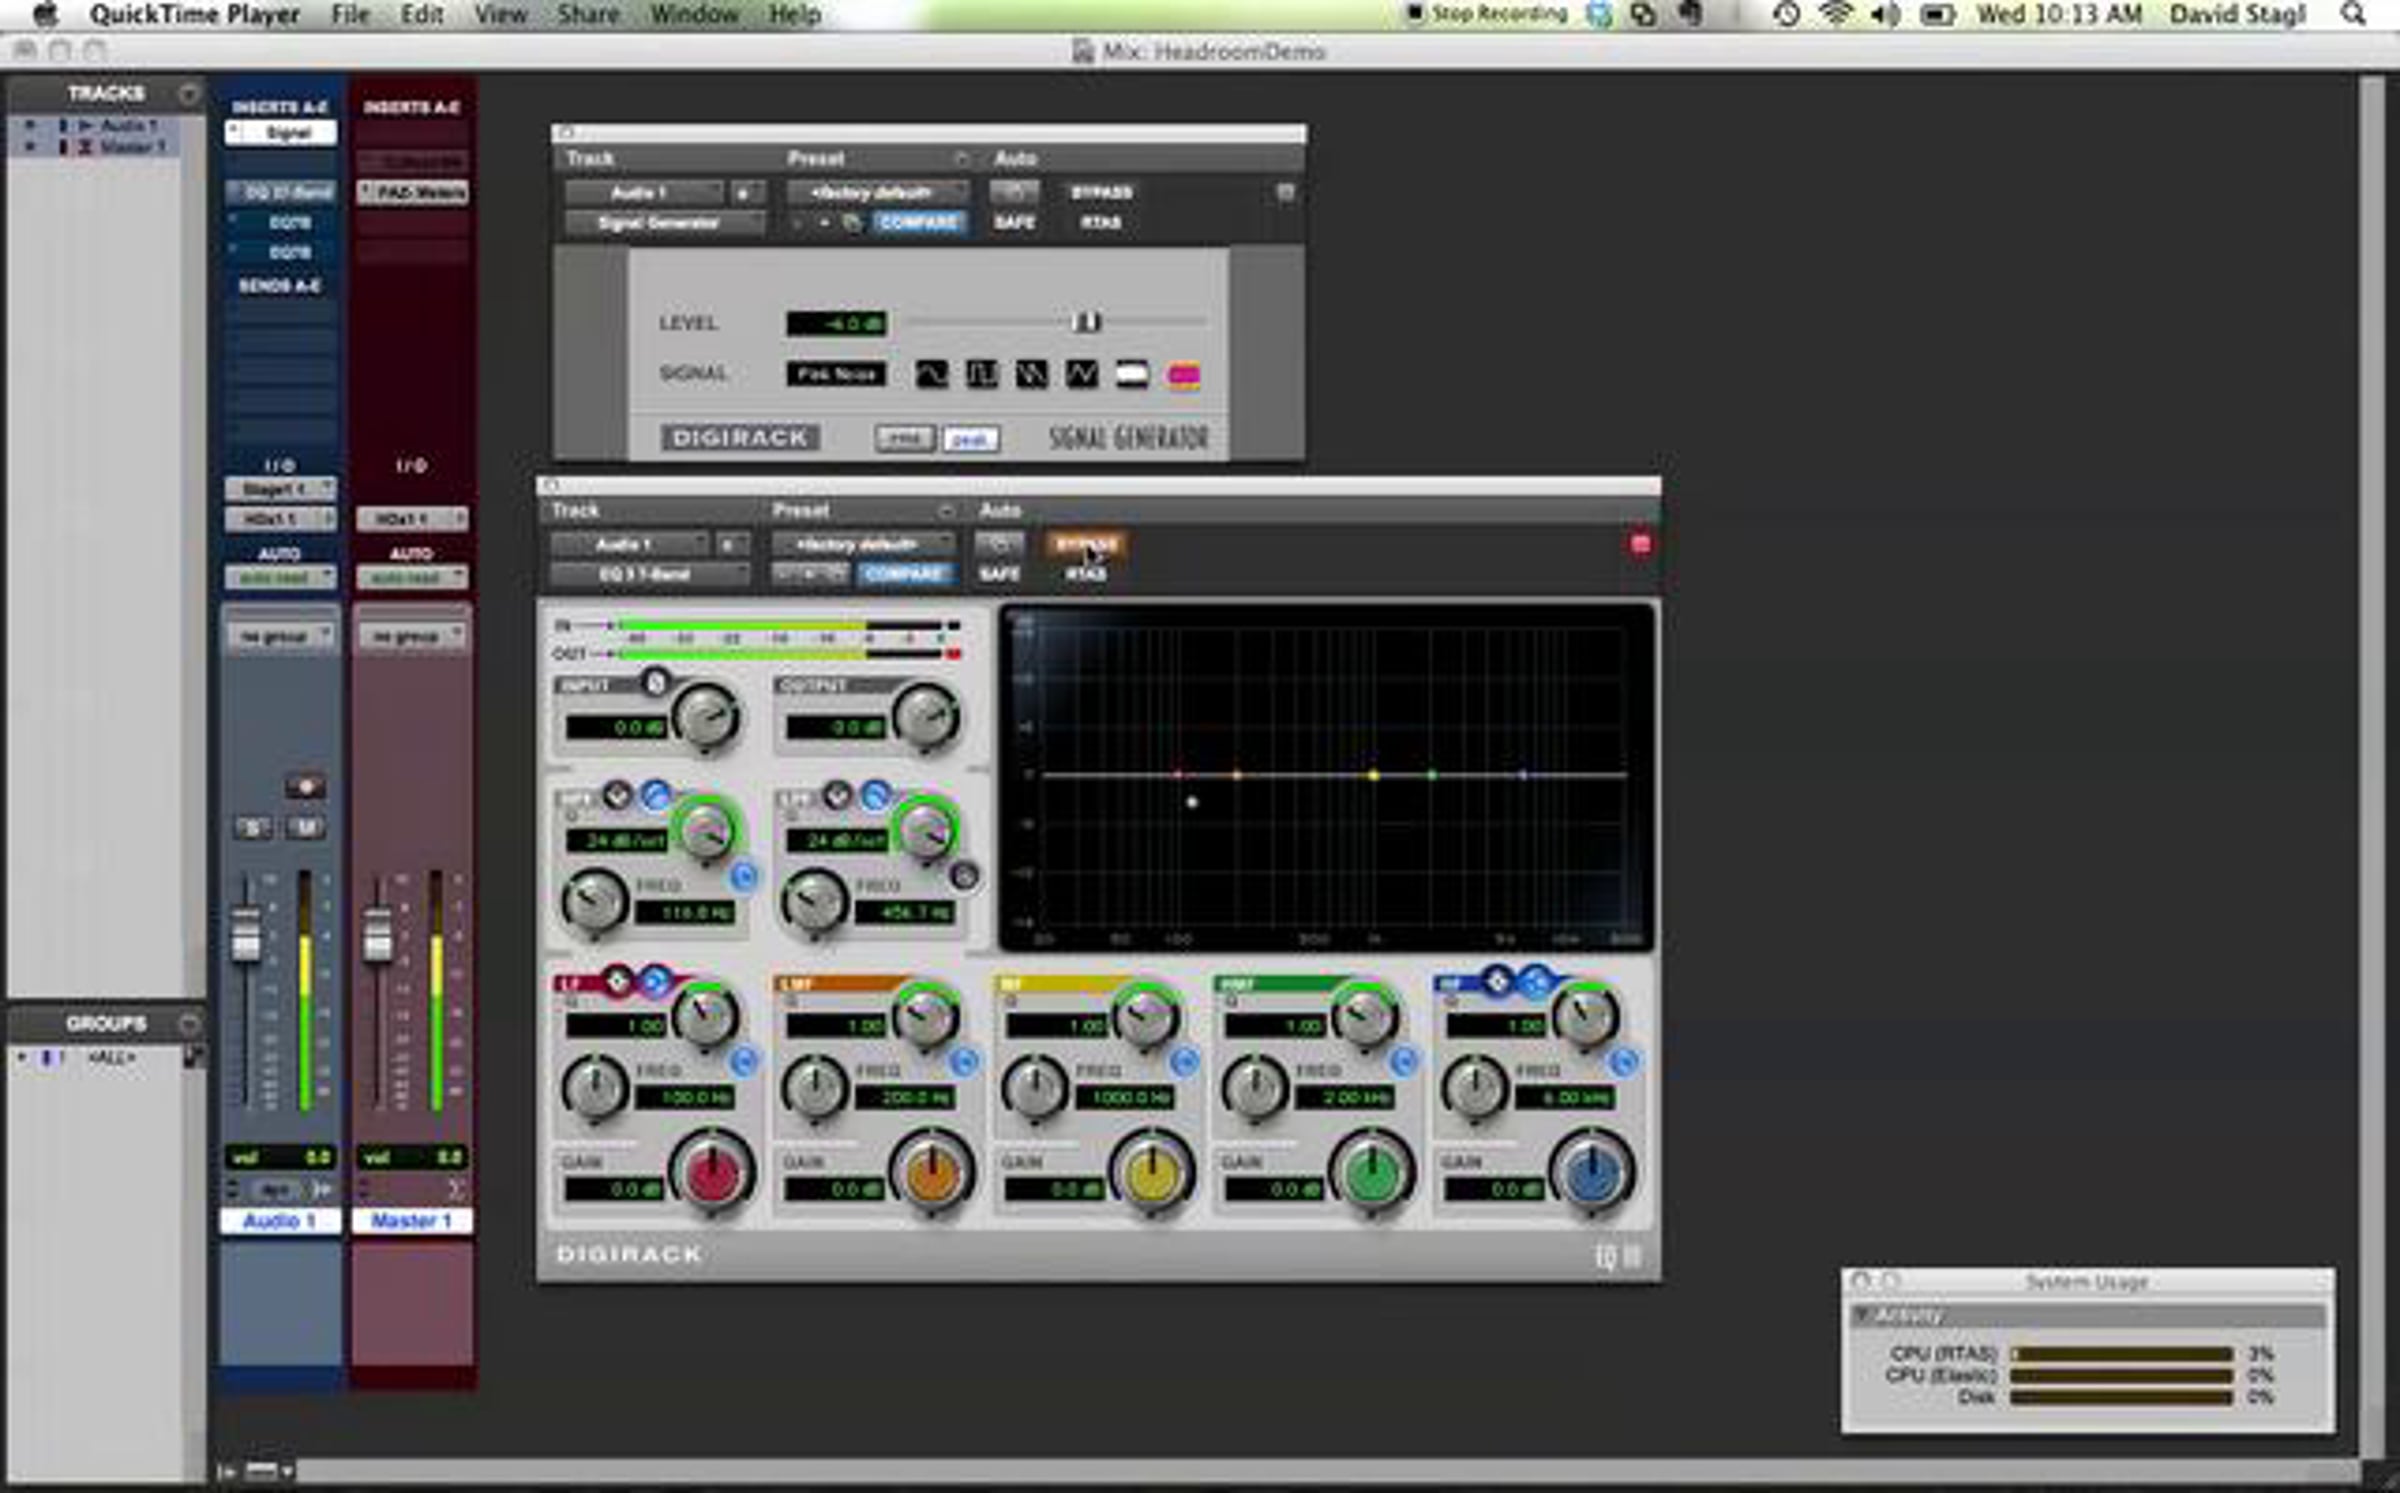Toggle Mute on the Audio 1 track
Viewport: 2400px width, 1493px height.
(x=307, y=828)
